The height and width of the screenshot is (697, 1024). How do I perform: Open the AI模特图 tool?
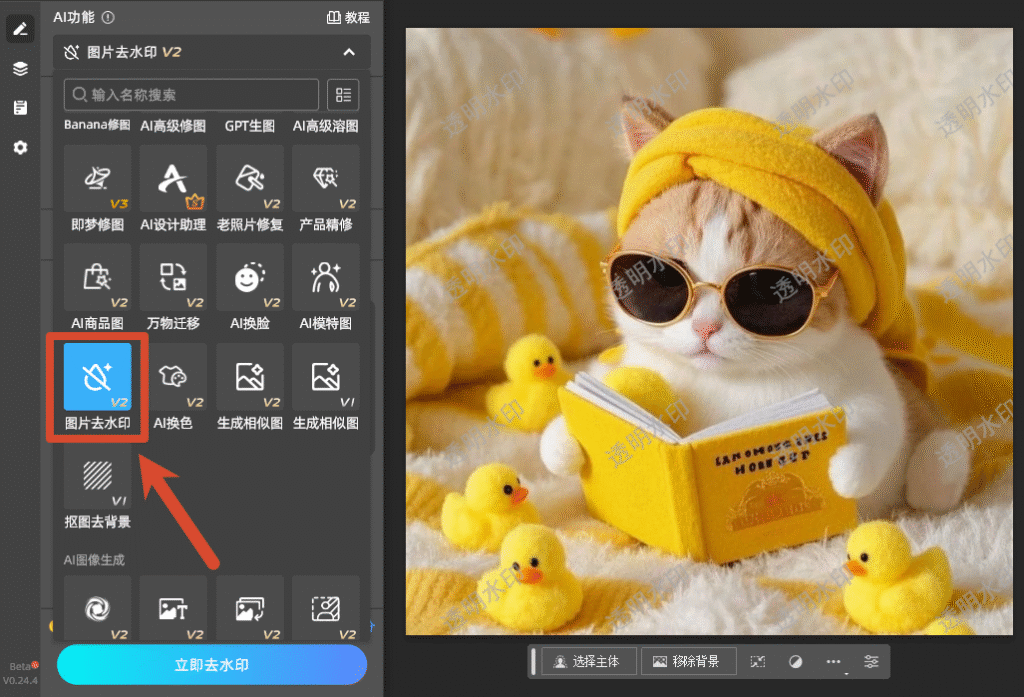[326, 277]
